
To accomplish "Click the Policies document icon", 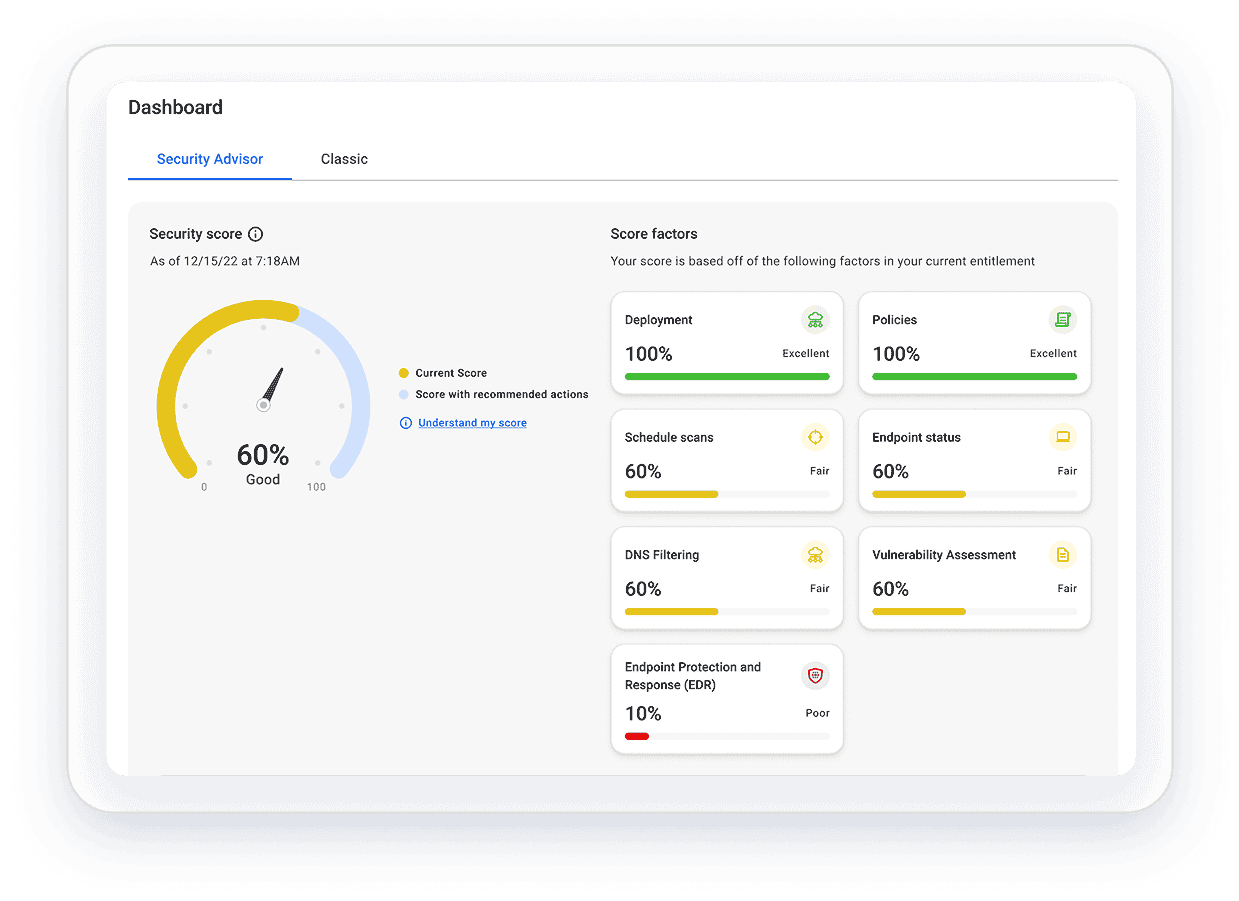I will 1062,320.
